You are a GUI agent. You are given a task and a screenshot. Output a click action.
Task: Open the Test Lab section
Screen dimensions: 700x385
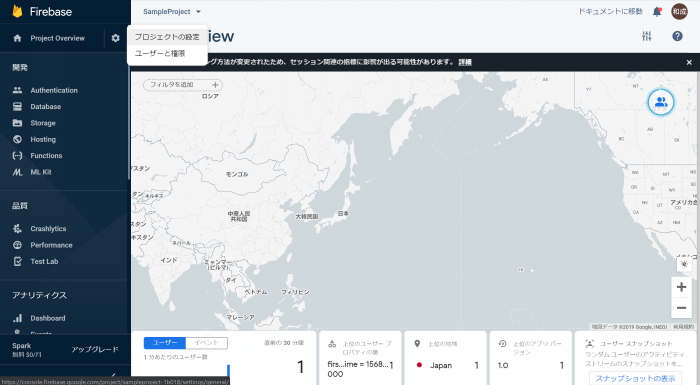pos(44,261)
